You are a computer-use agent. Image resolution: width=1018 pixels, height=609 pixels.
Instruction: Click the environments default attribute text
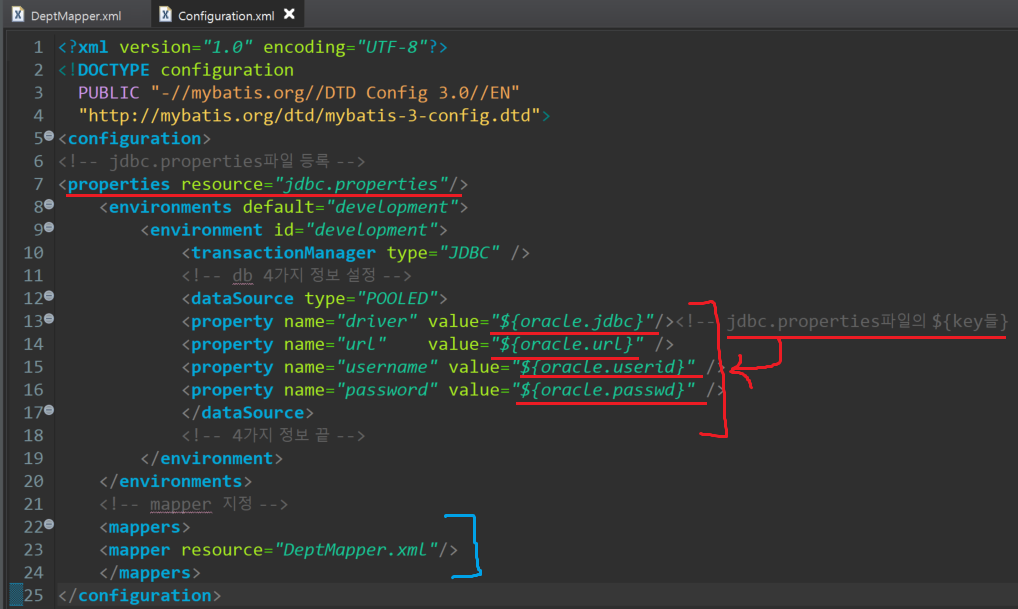(x=351, y=207)
